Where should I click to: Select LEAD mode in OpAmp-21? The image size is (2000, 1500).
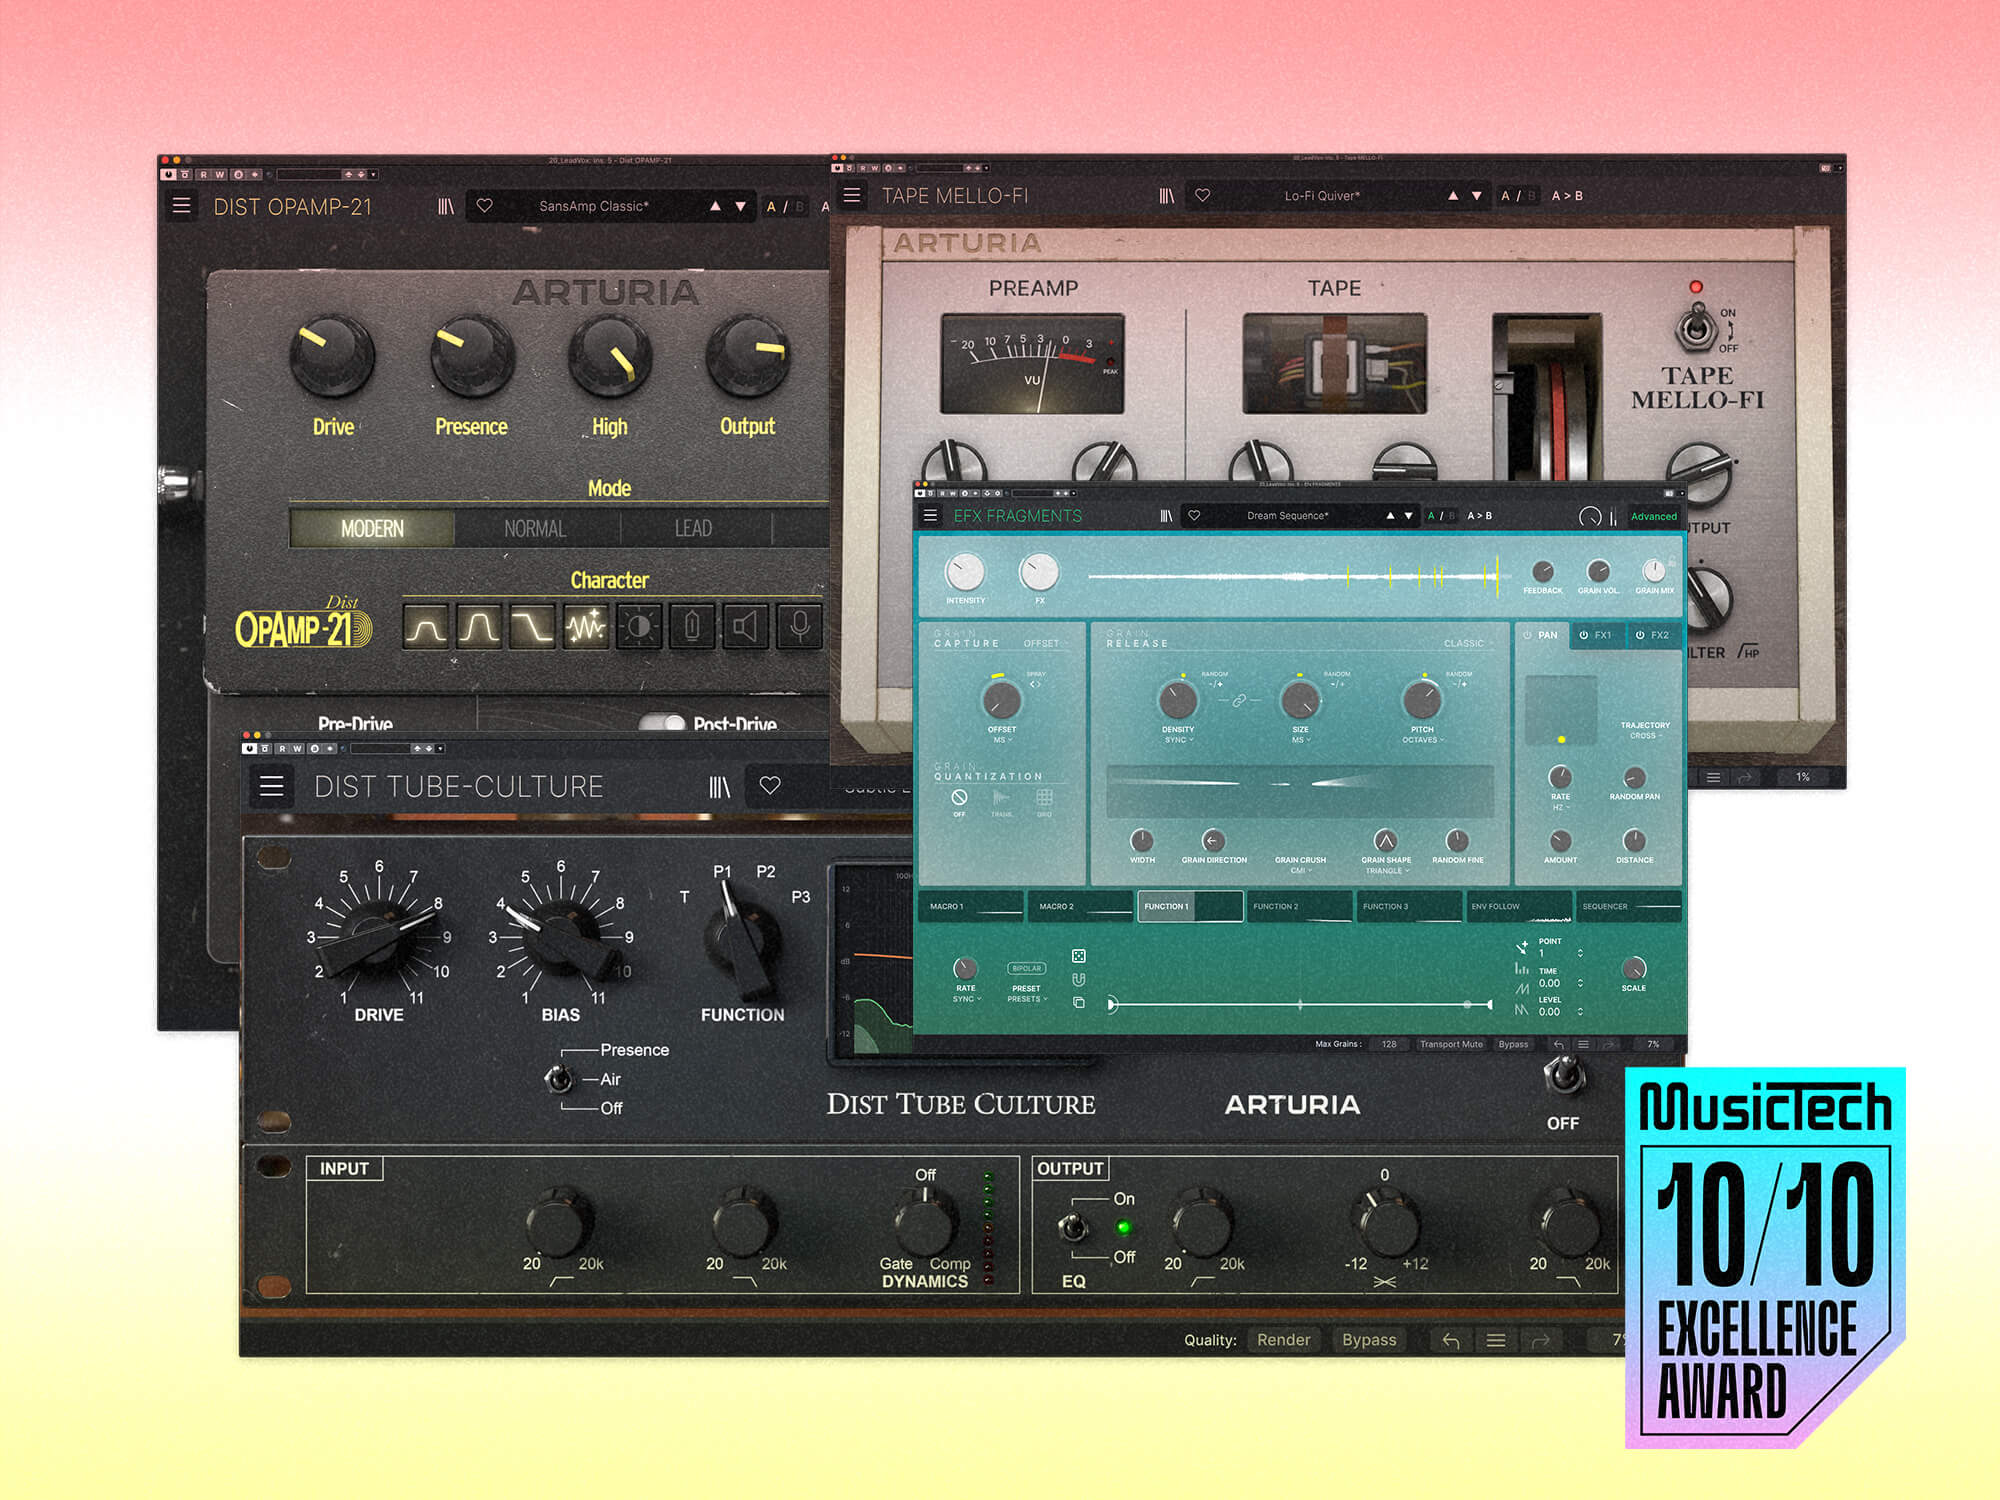coord(693,528)
